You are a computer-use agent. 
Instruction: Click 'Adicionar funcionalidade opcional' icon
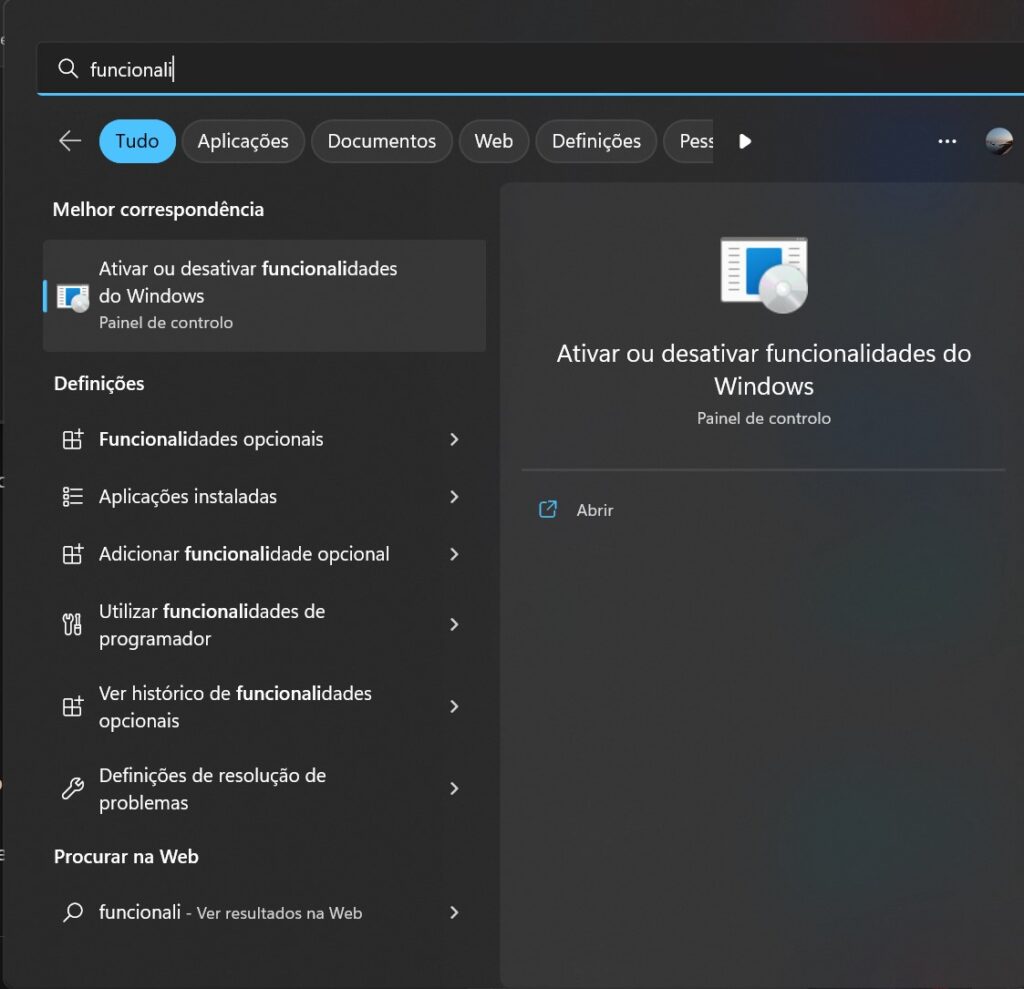pyautogui.click(x=73, y=554)
